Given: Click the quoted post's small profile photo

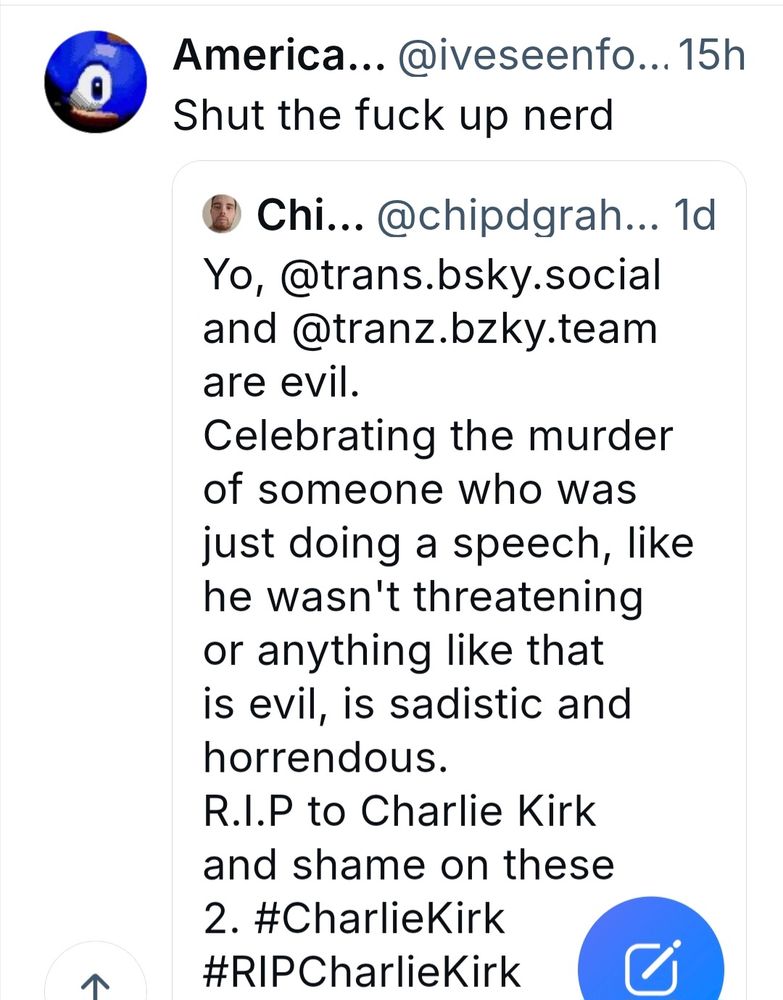Looking at the screenshot, I should (x=221, y=215).
